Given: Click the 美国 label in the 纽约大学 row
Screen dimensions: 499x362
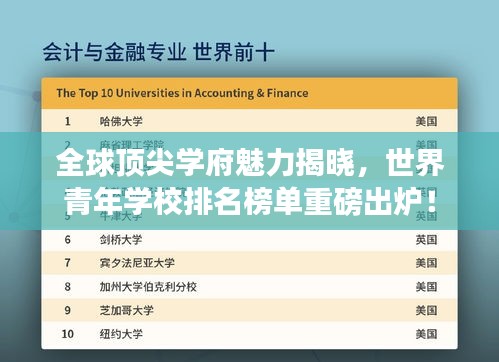Looking at the screenshot, I should (x=426, y=334).
